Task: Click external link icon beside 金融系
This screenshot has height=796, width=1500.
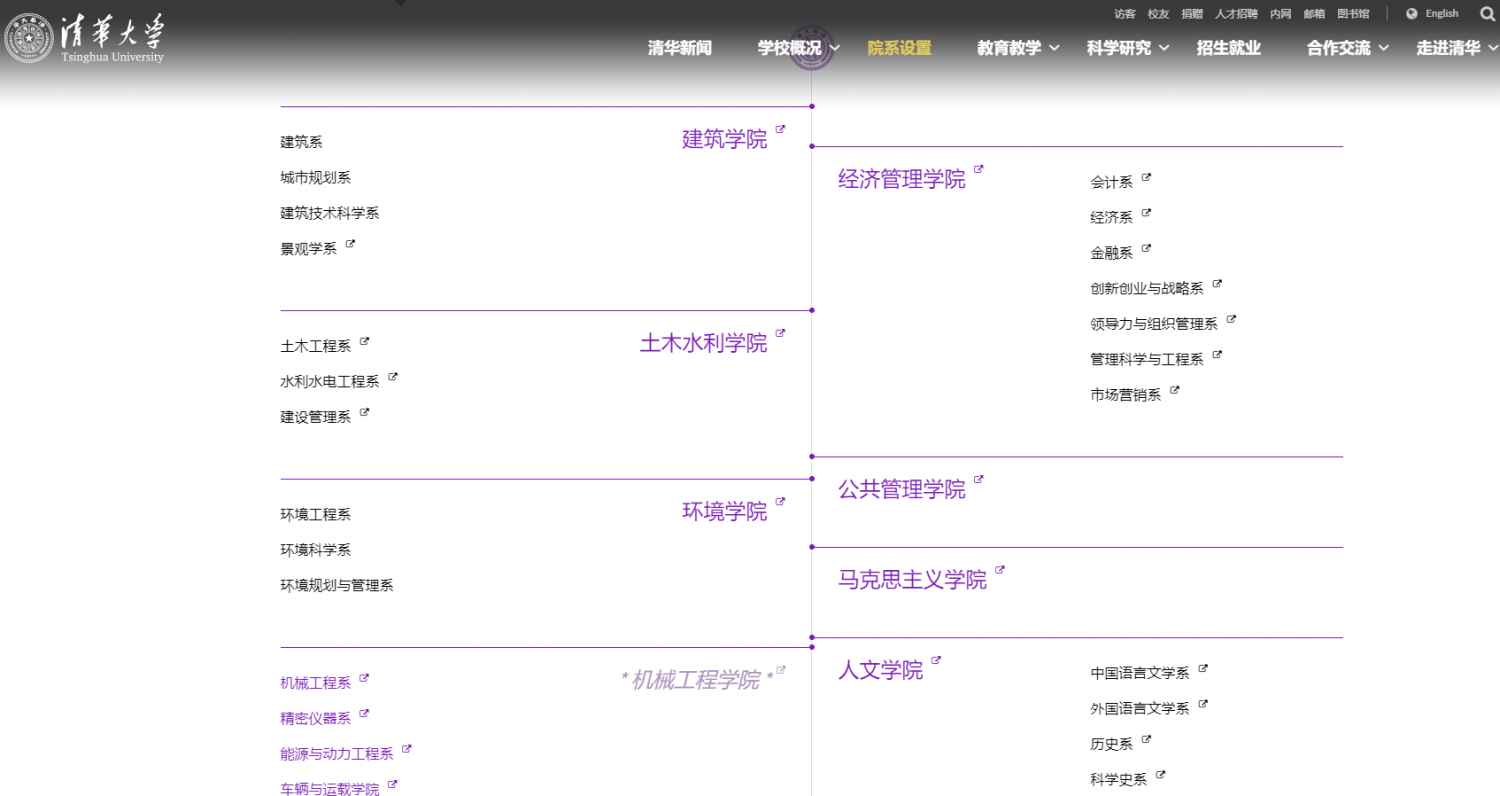Action: click(1146, 248)
